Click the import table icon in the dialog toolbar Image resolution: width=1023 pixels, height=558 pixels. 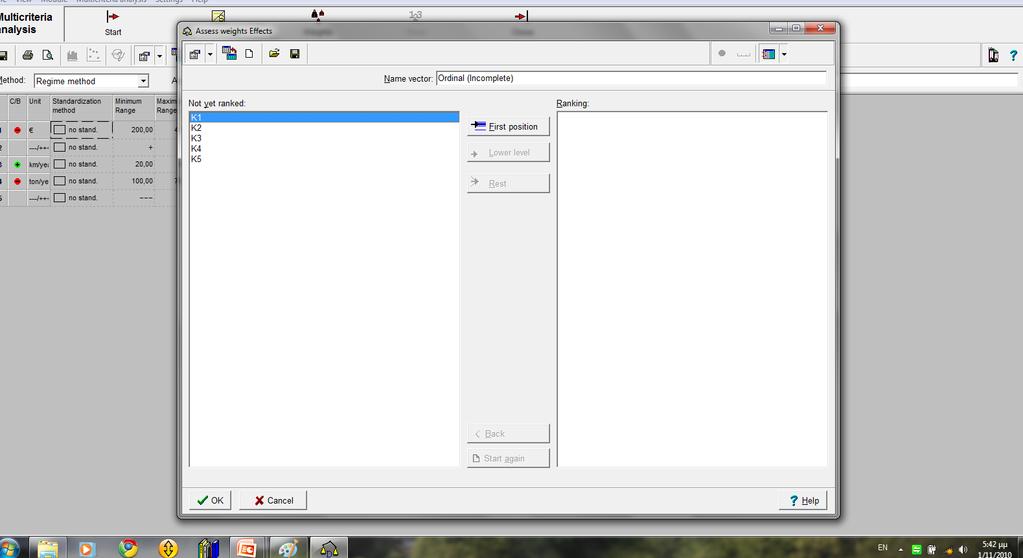pyautogui.click(x=229, y=54)
